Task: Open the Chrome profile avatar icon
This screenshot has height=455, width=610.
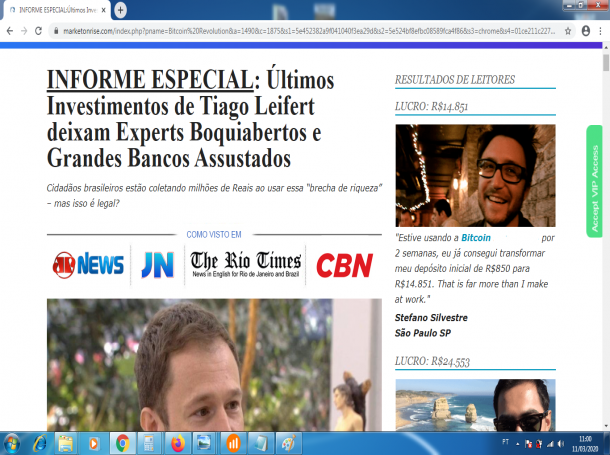Action: click(x=585, y=31)
